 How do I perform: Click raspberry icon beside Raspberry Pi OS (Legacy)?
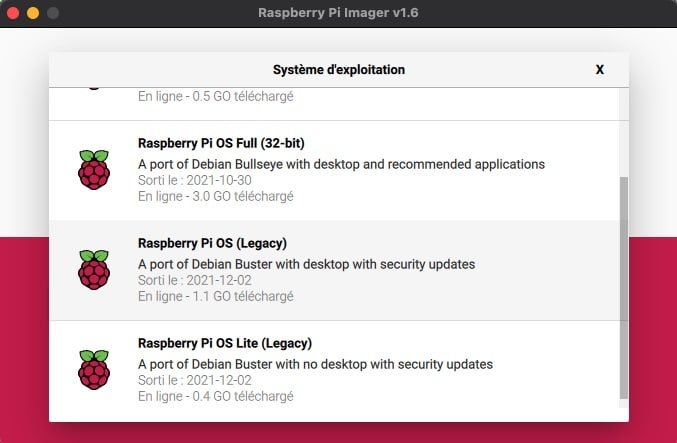click(94, 270)
